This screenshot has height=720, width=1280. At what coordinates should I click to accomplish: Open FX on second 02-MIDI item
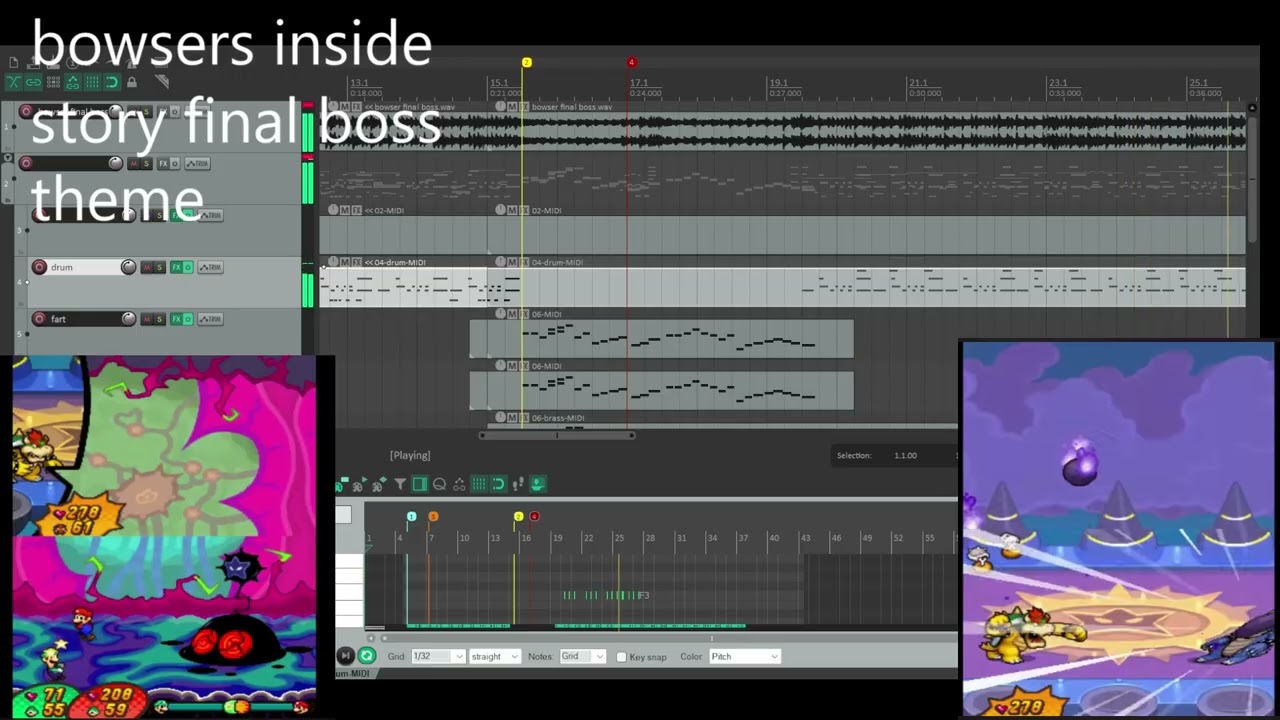(524, 210)
